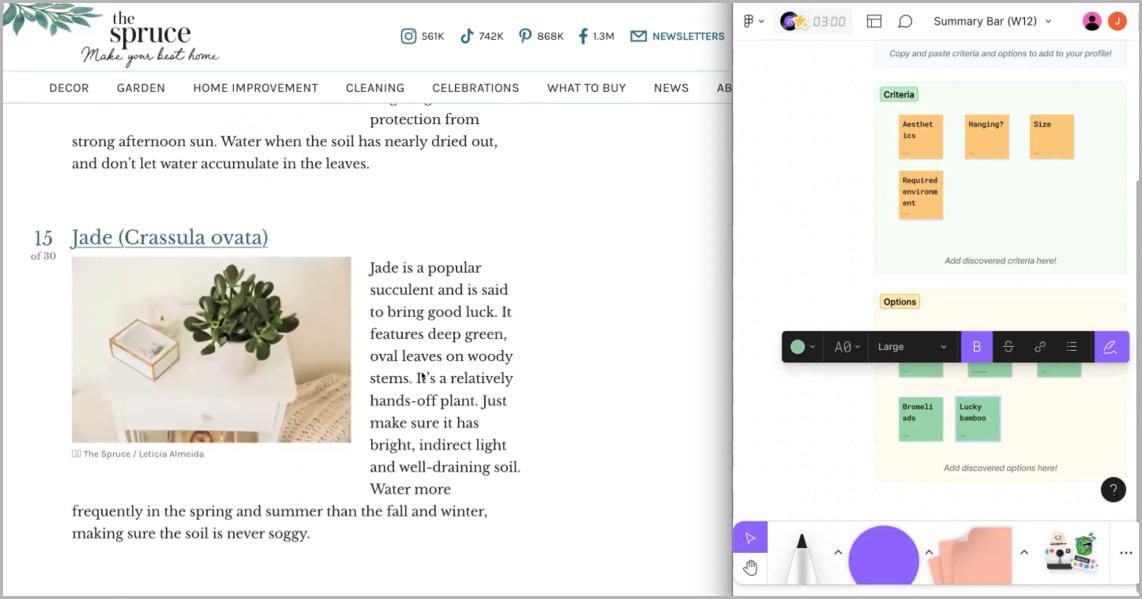This screenshot has height=599, width=1142.
Task: Expand the Large text size dropdown
Action: tap(912, 347)
